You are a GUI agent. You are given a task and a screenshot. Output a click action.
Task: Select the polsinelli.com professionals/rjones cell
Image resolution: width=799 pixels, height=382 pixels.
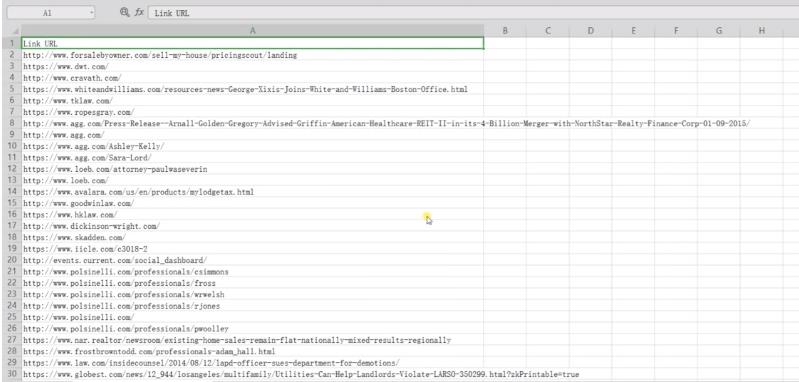click(x=252, y=306)
